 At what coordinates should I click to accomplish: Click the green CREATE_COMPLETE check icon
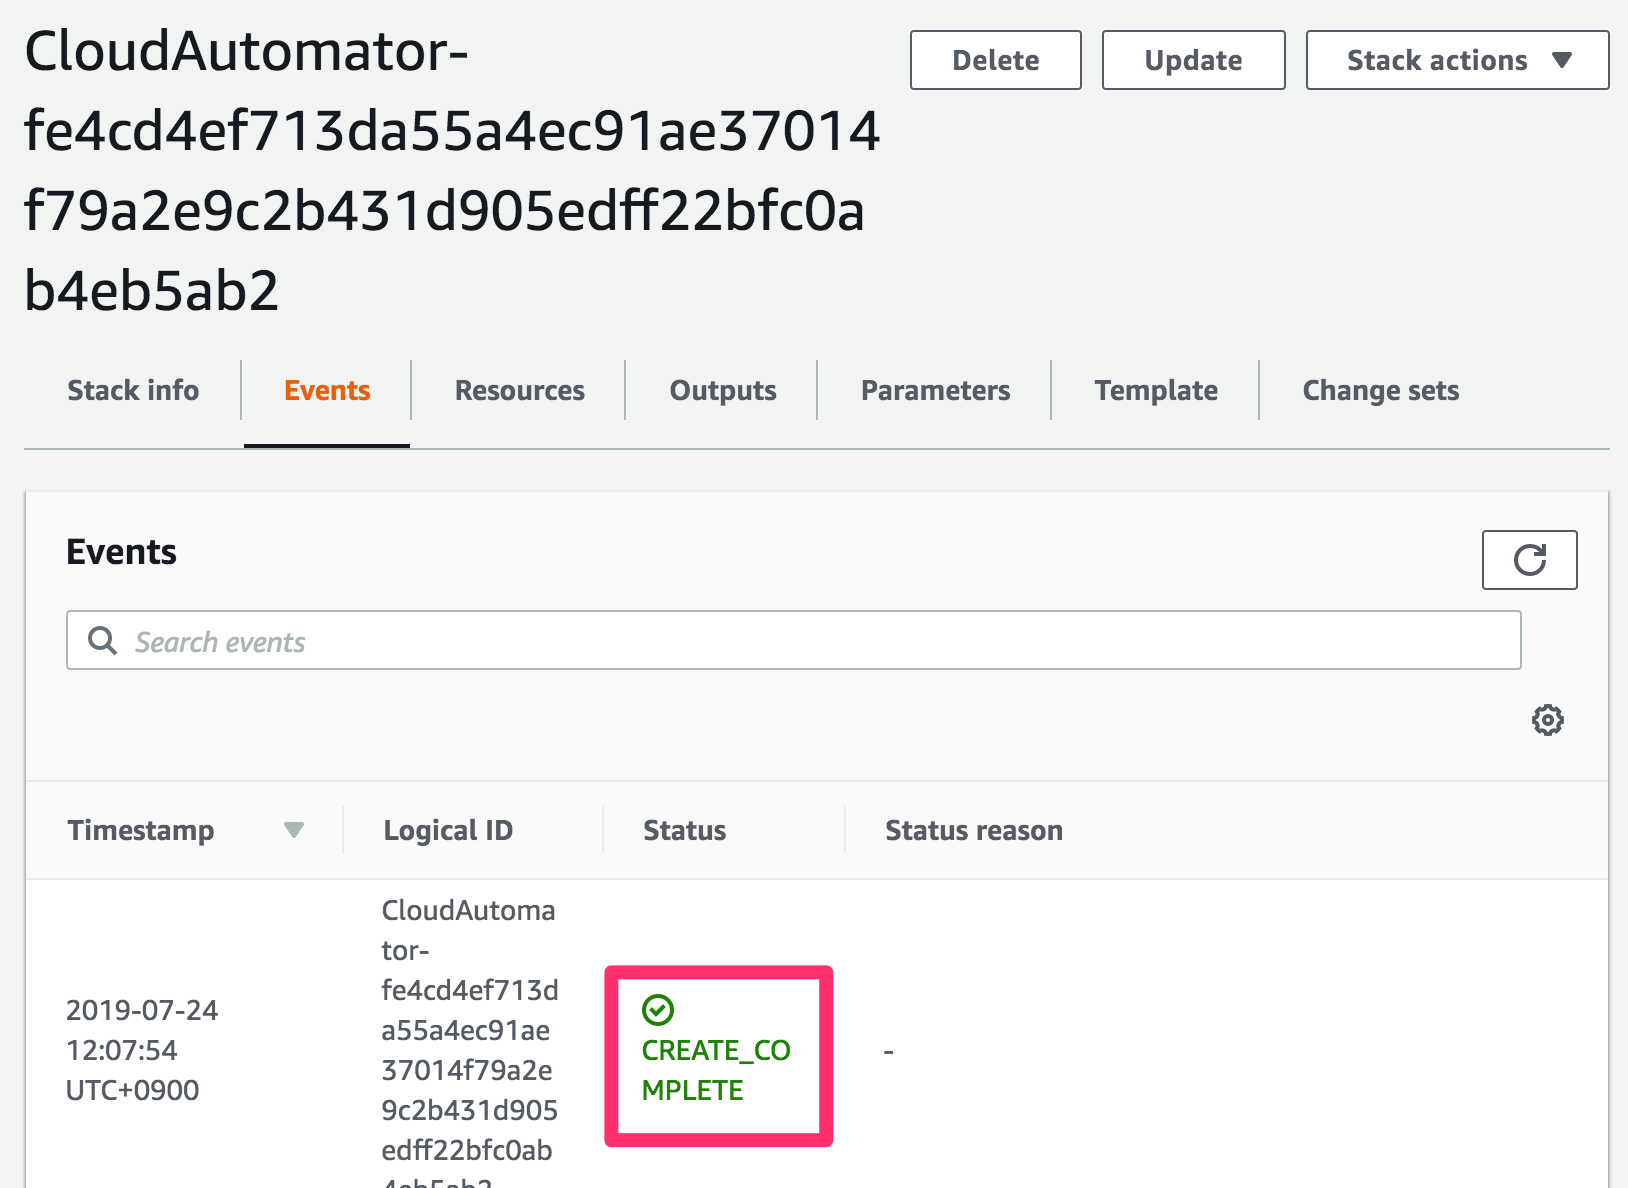tap(658, 1010)
